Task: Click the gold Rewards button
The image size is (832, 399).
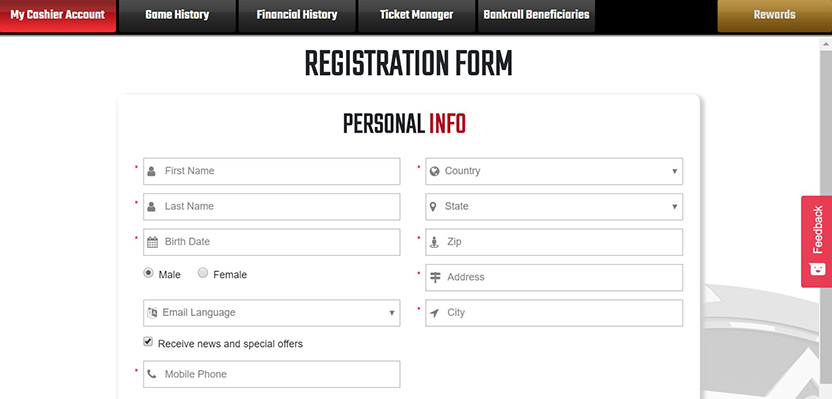Action: pyautogui.click(x=775, y=15)
